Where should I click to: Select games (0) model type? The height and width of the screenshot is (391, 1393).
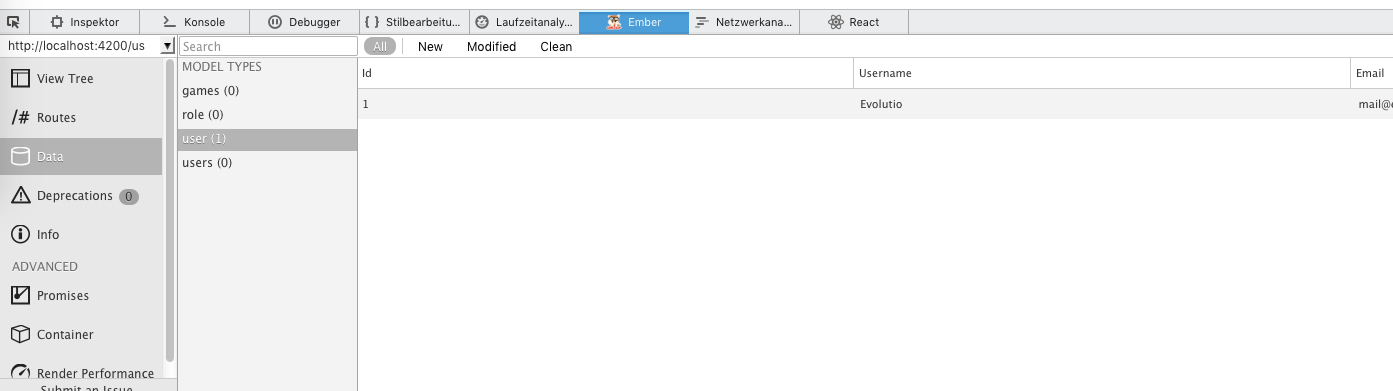[x=267, y=91]
